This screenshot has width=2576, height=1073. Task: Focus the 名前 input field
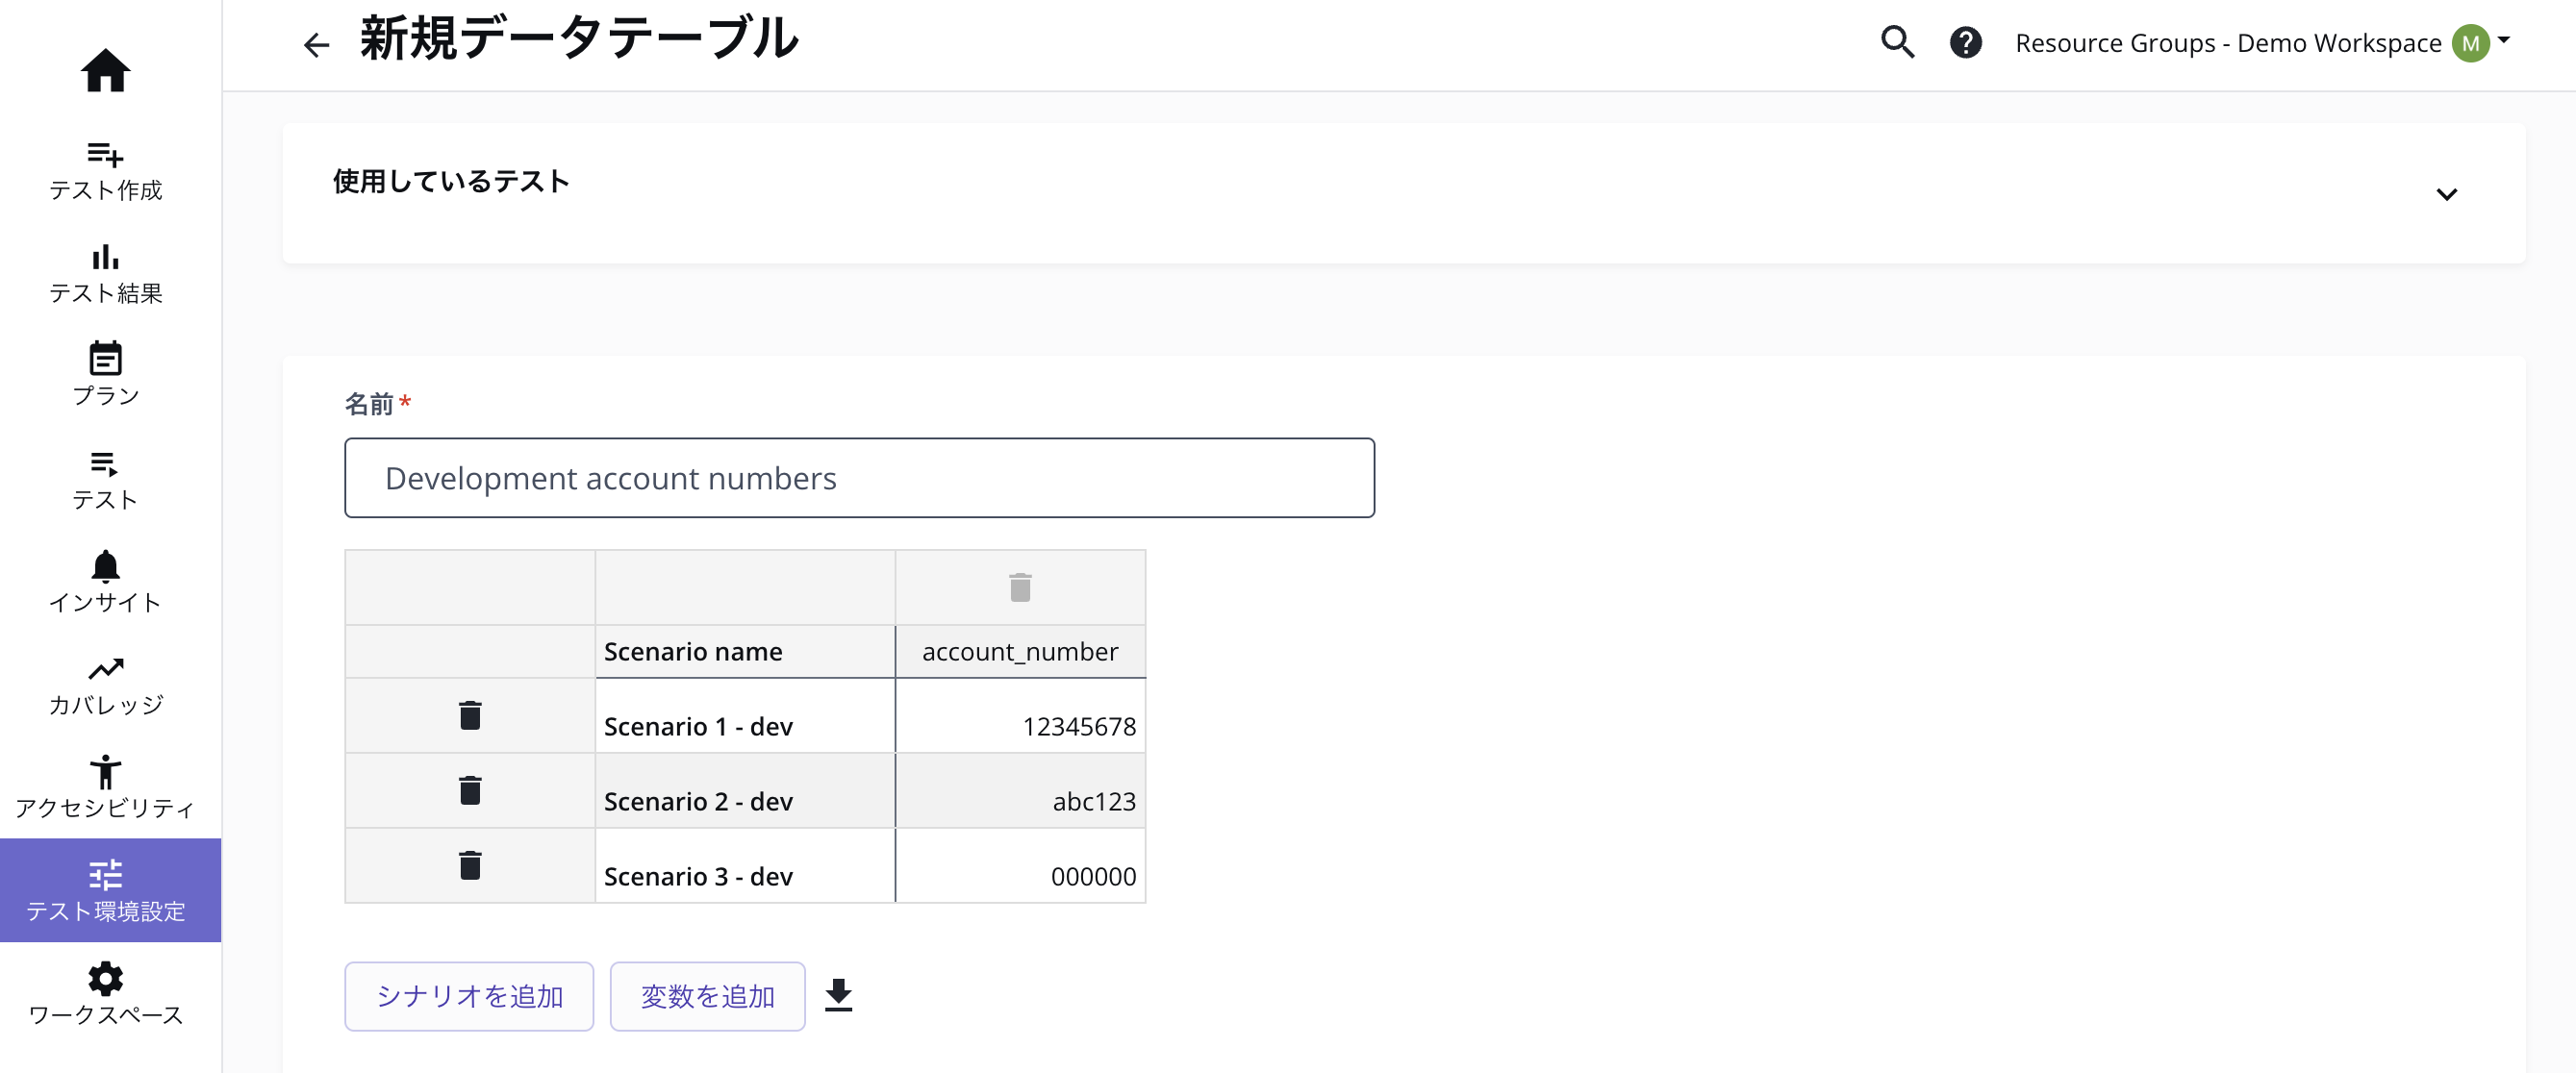pyautogui.click(x=859, y=478)
